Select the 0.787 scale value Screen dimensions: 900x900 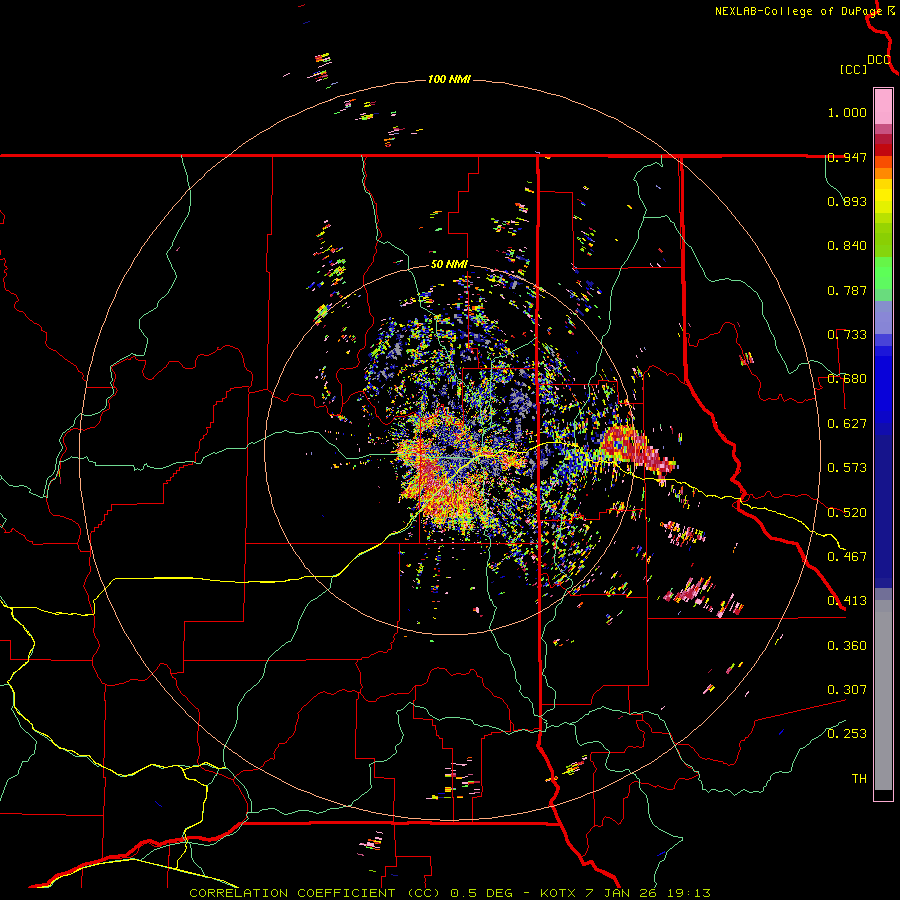847,290
